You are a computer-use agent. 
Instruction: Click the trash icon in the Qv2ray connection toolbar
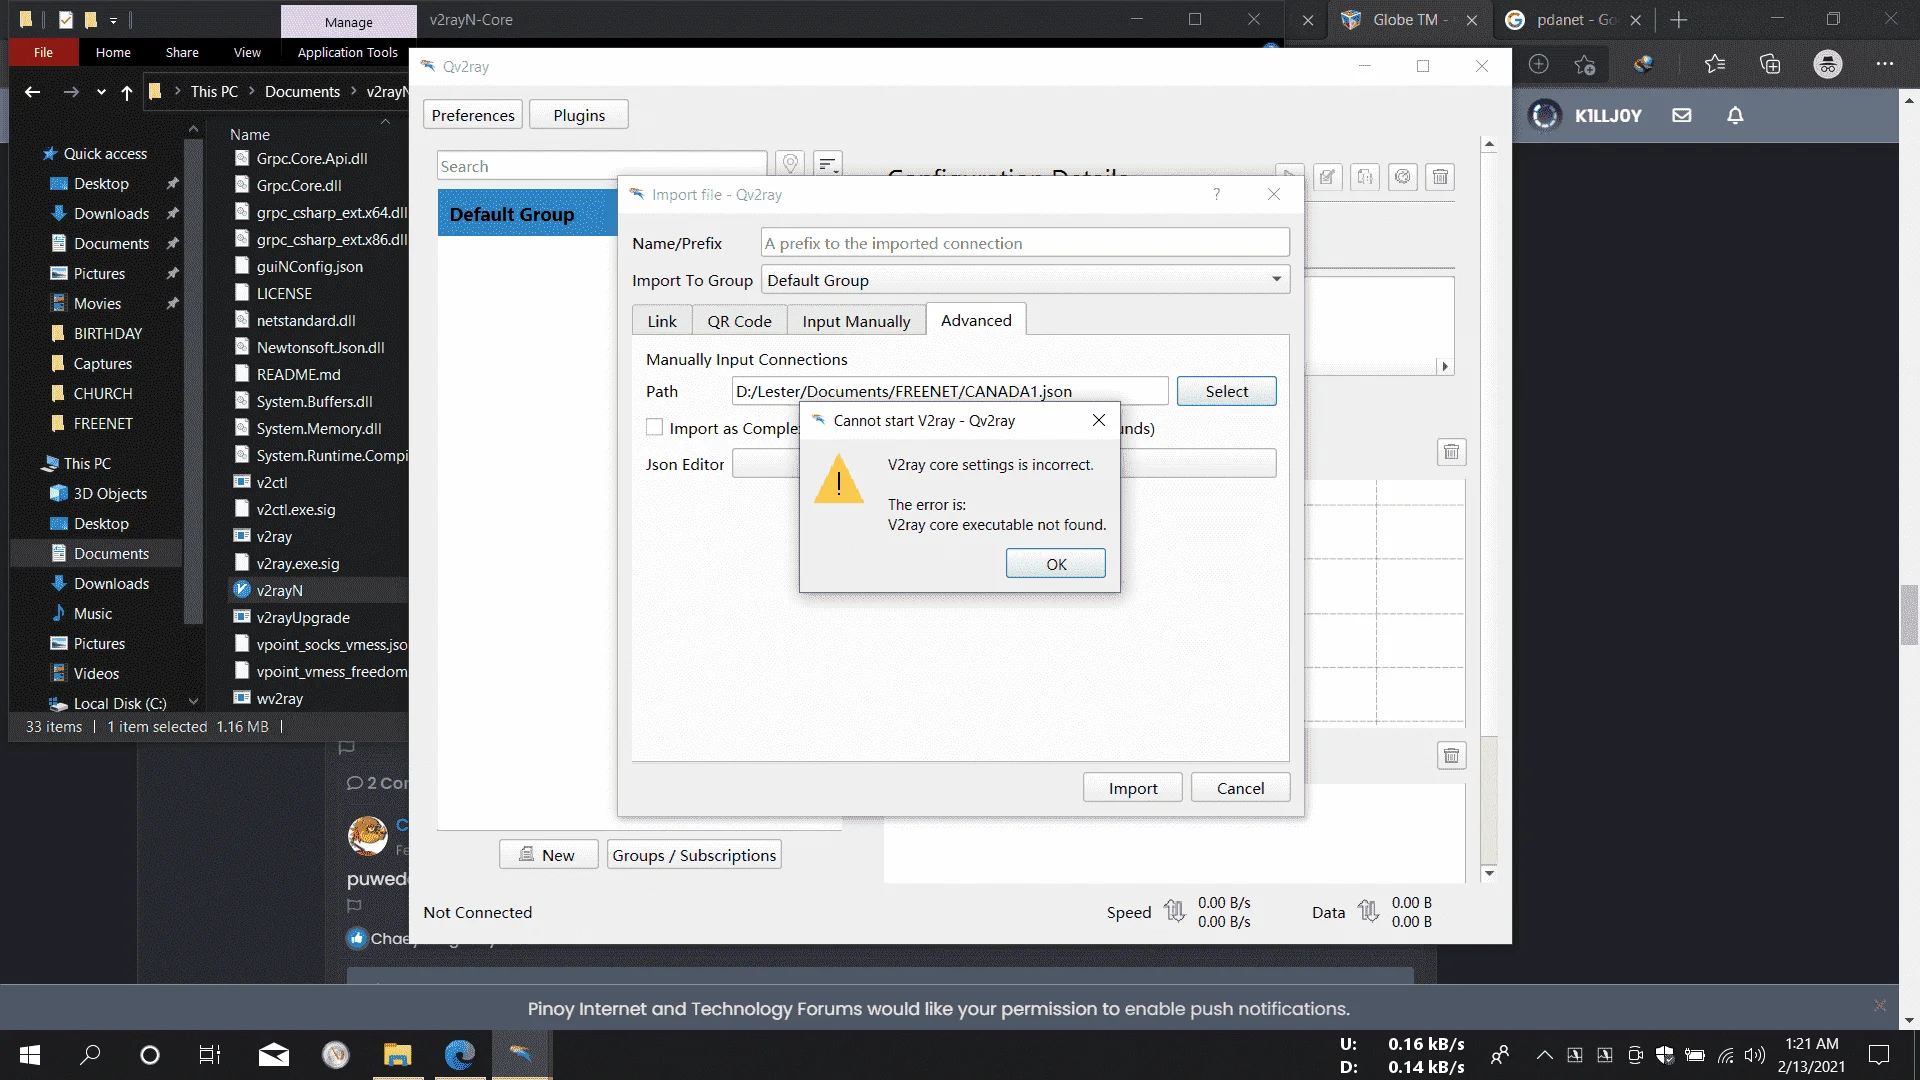tap(1440, 177)
